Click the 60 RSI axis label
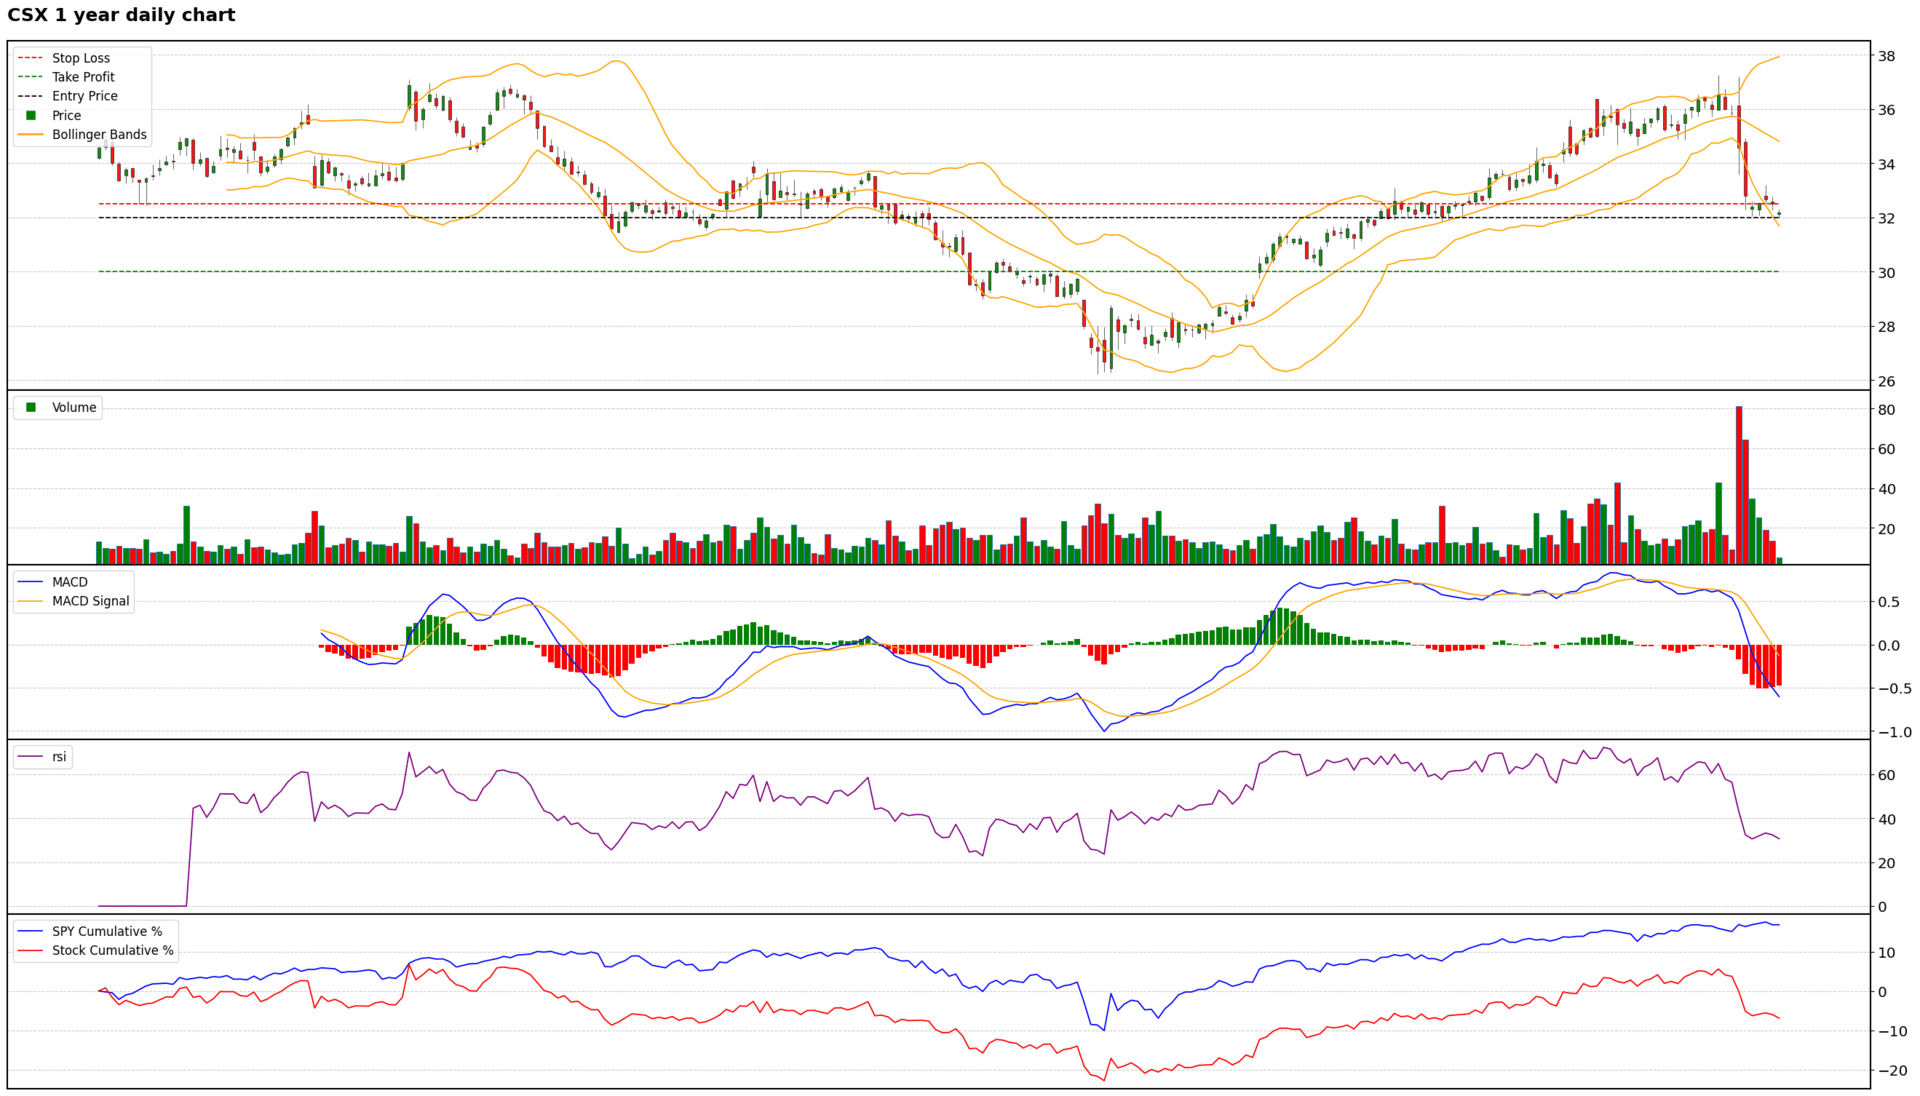Image resolution: width=1920 pixels, height=1096 pixels. coord(1886,775)
